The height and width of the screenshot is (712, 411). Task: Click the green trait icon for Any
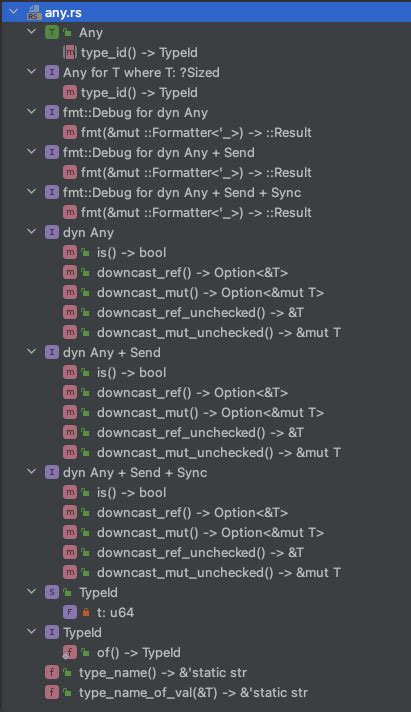(52, 32)
